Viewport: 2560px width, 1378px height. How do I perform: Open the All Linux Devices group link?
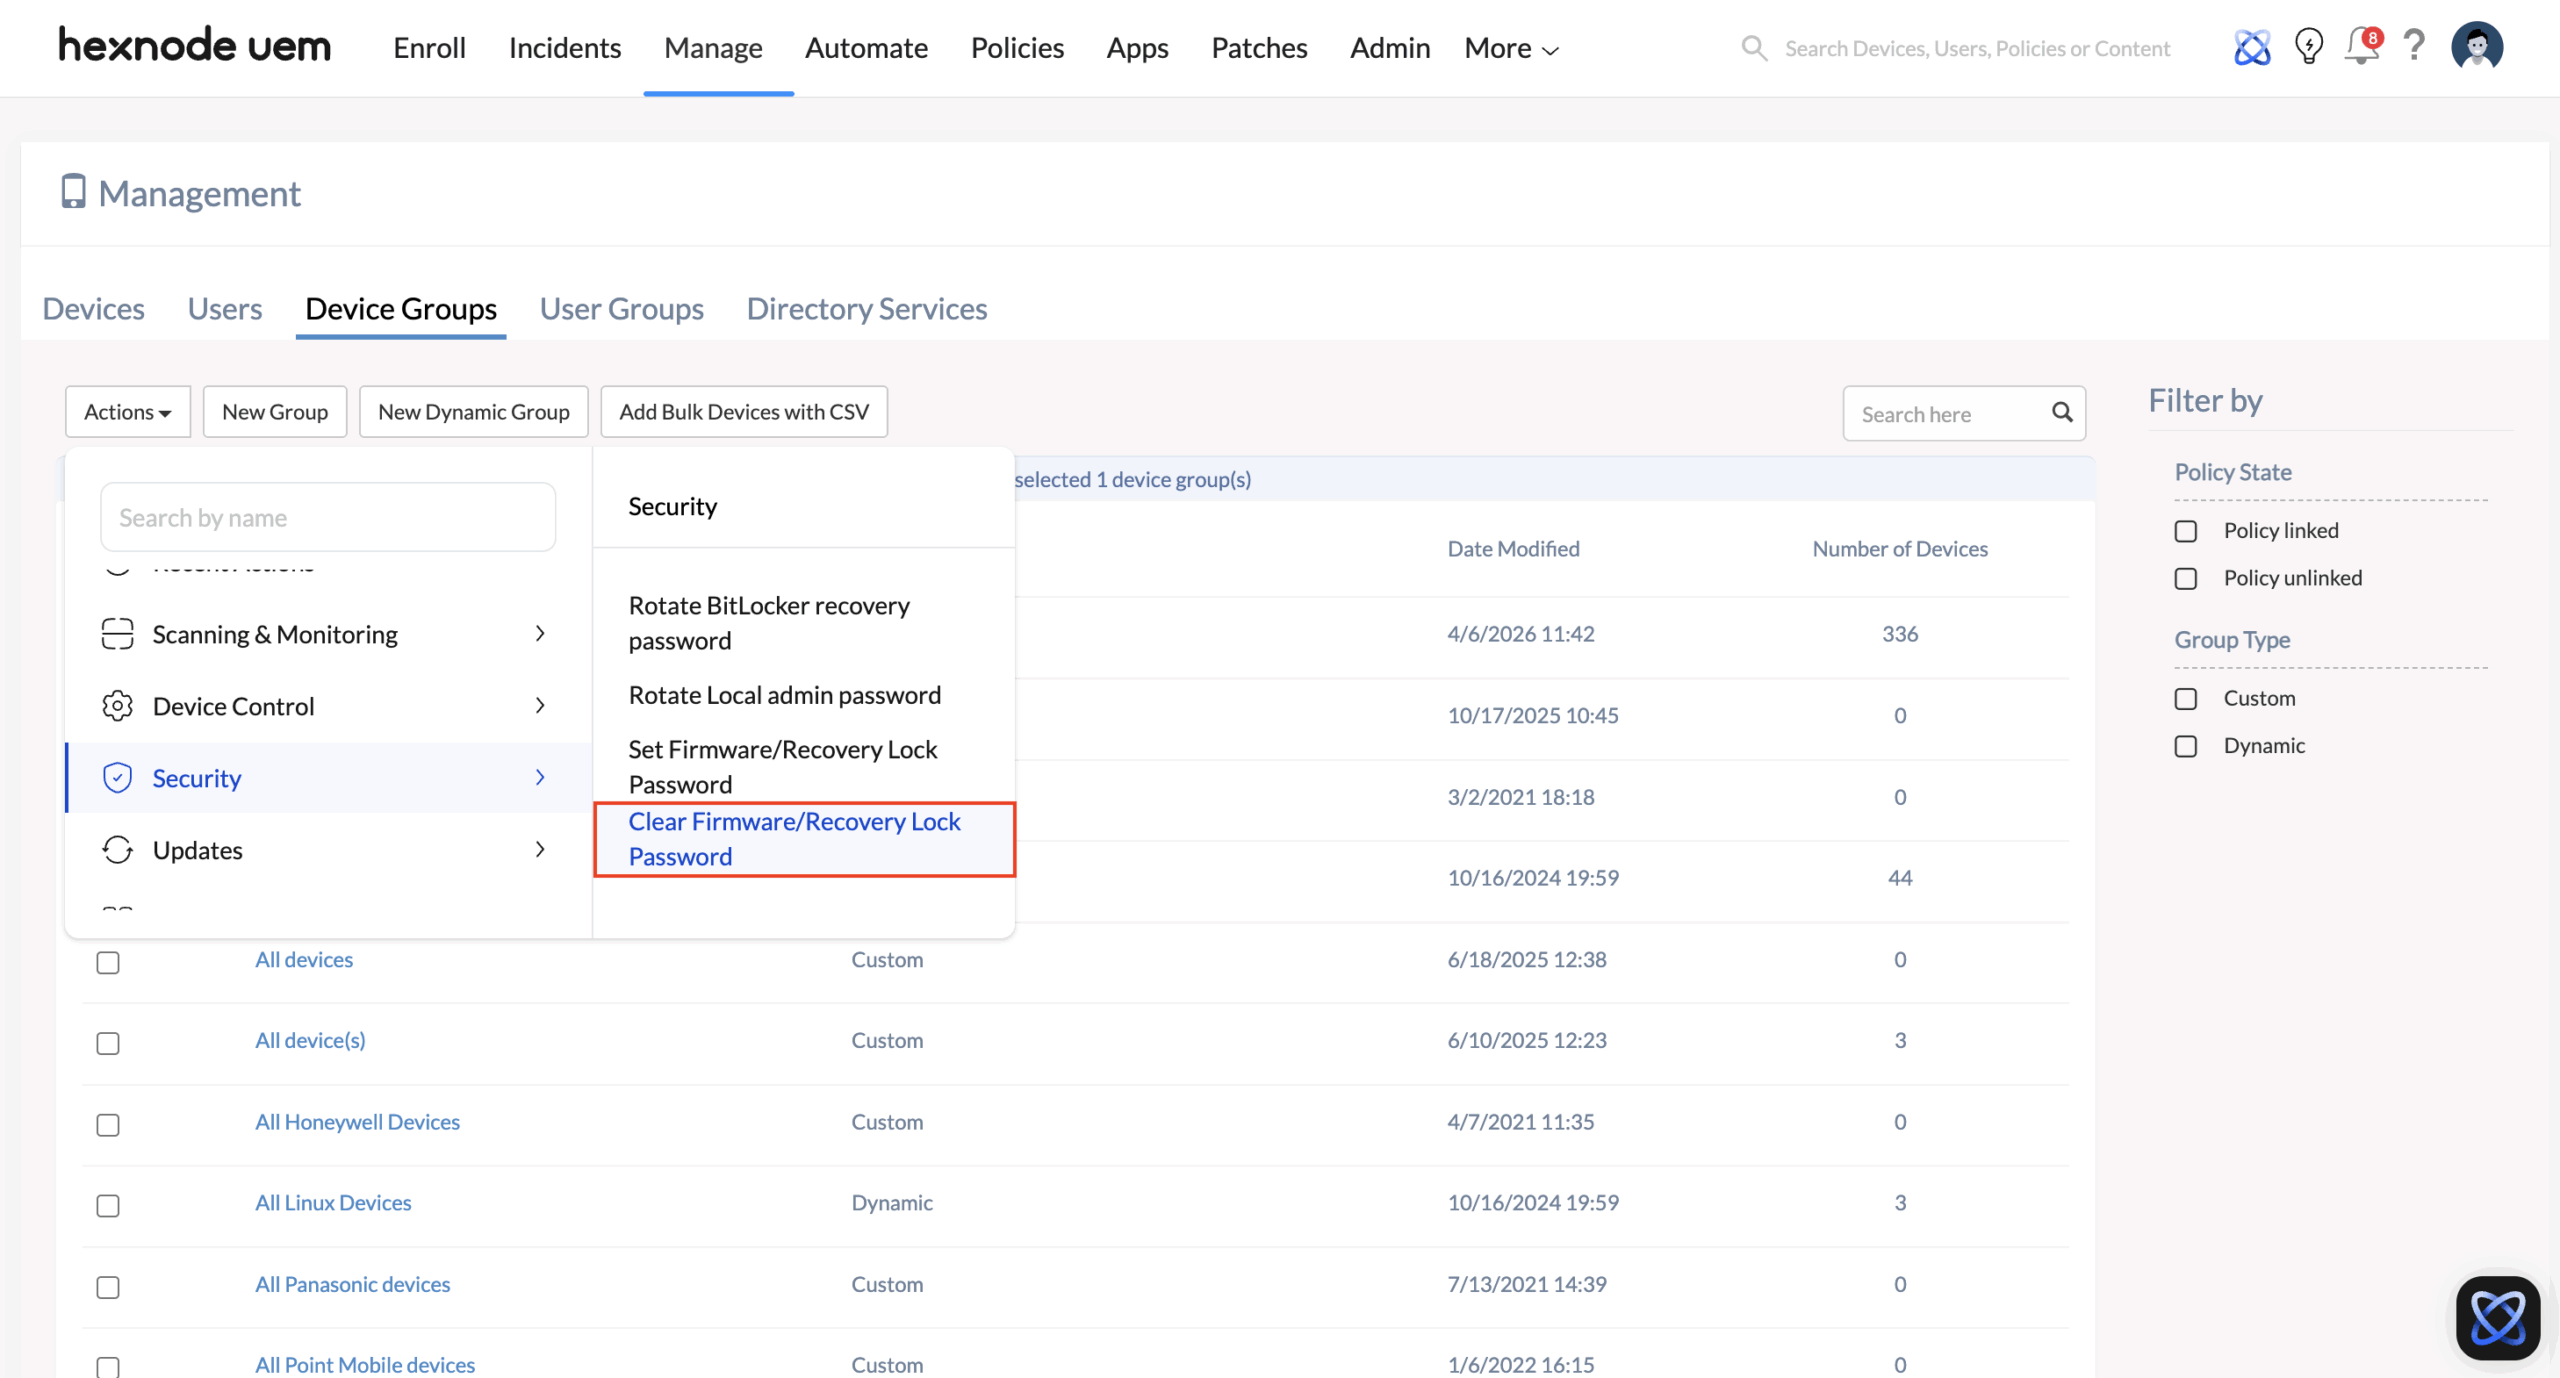pos(333,1202)
